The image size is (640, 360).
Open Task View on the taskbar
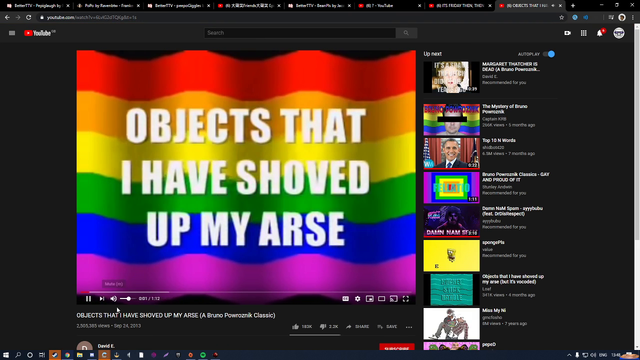[42, 355]
